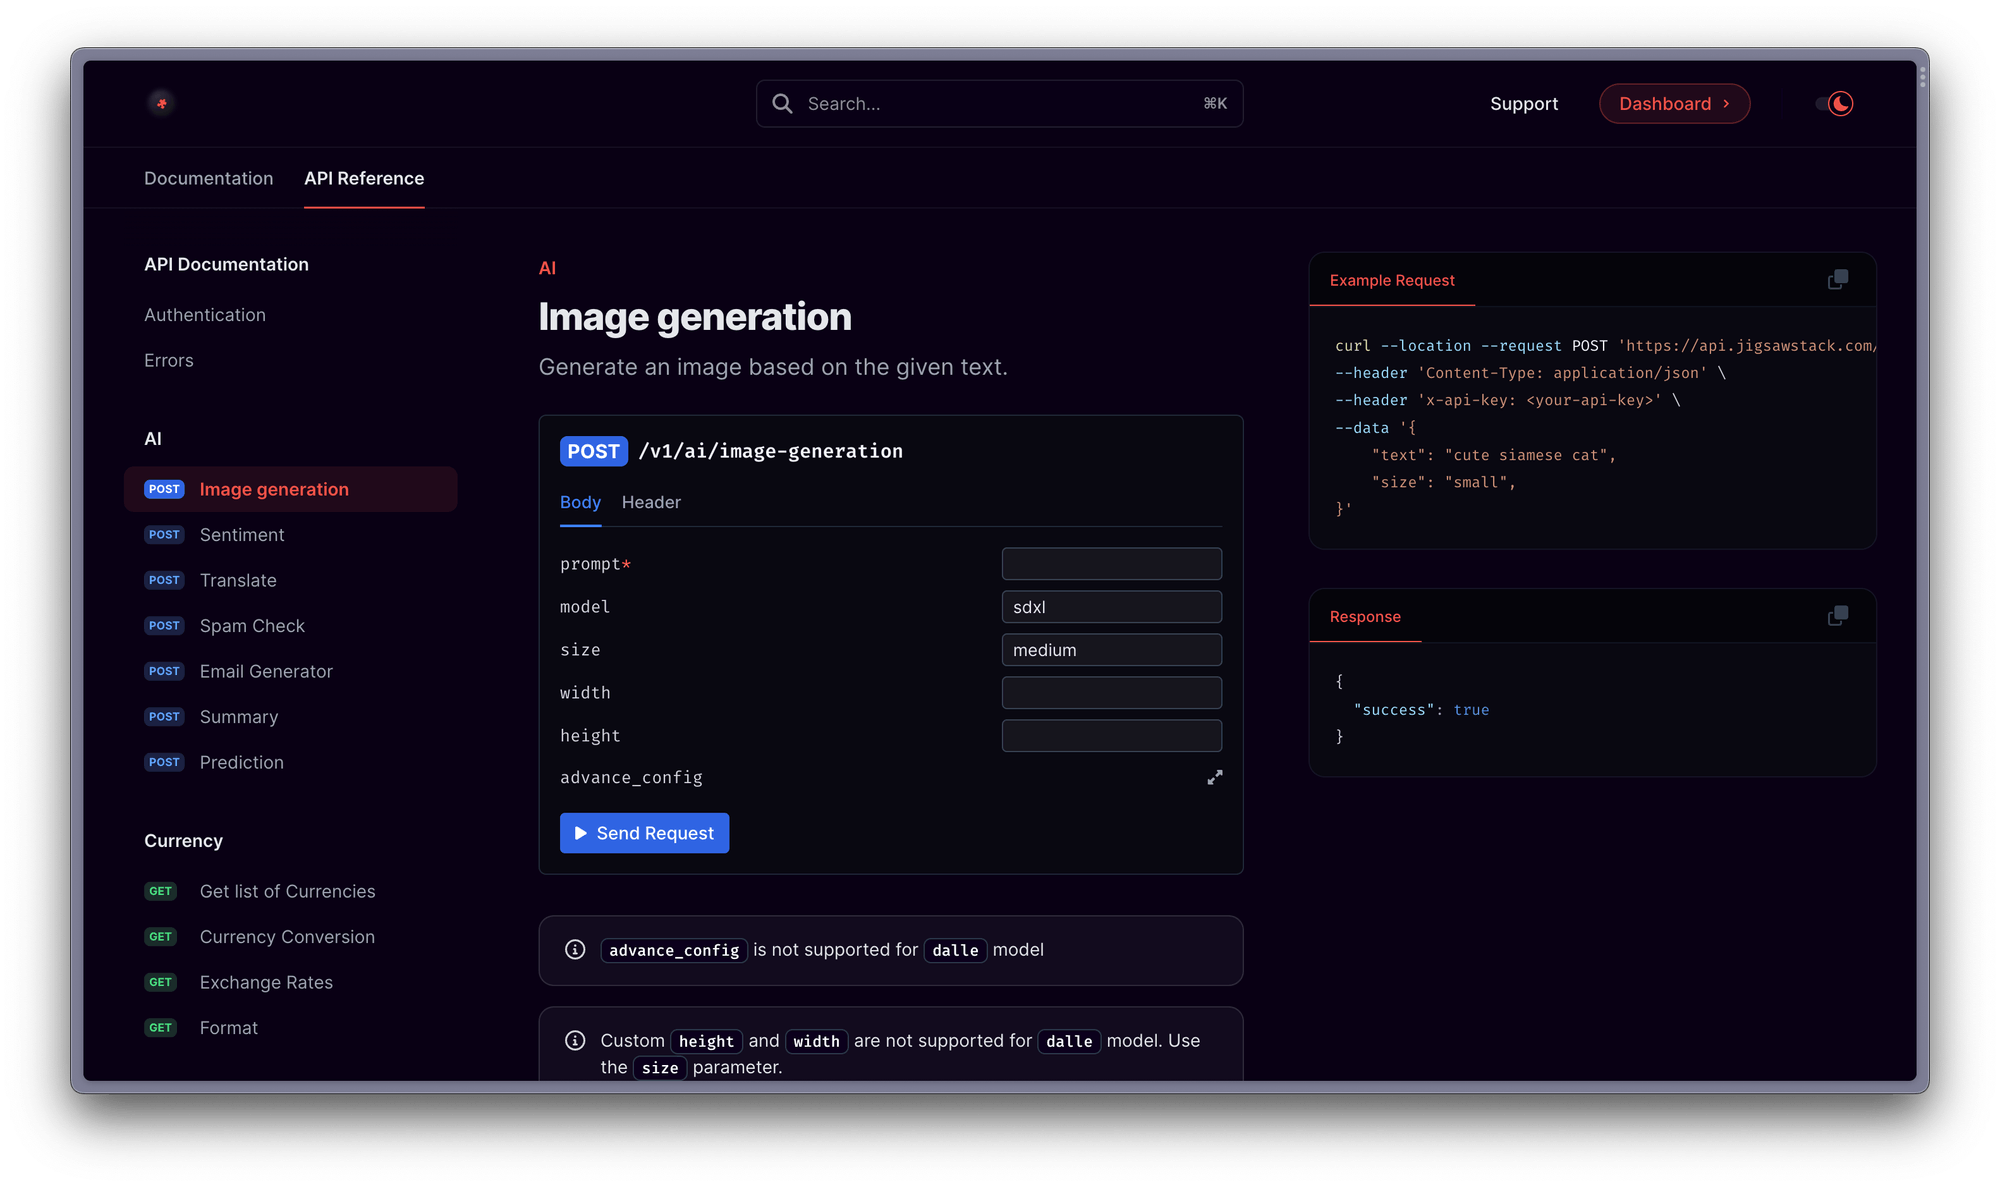Viewport: 2000px width, 1187px height.
Task: Click the copy icon in Response panel
Action: 1838,616
